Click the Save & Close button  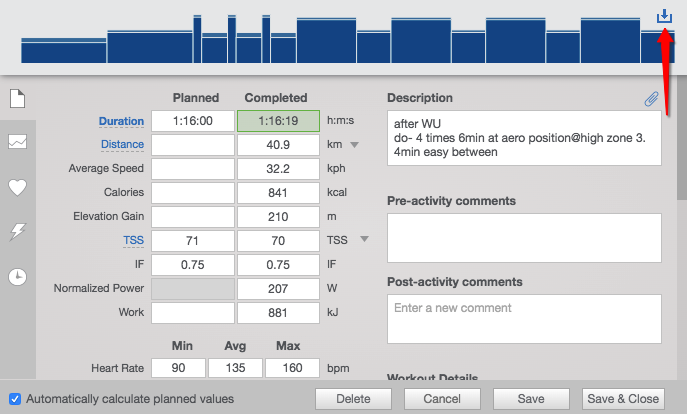[623, 399]
